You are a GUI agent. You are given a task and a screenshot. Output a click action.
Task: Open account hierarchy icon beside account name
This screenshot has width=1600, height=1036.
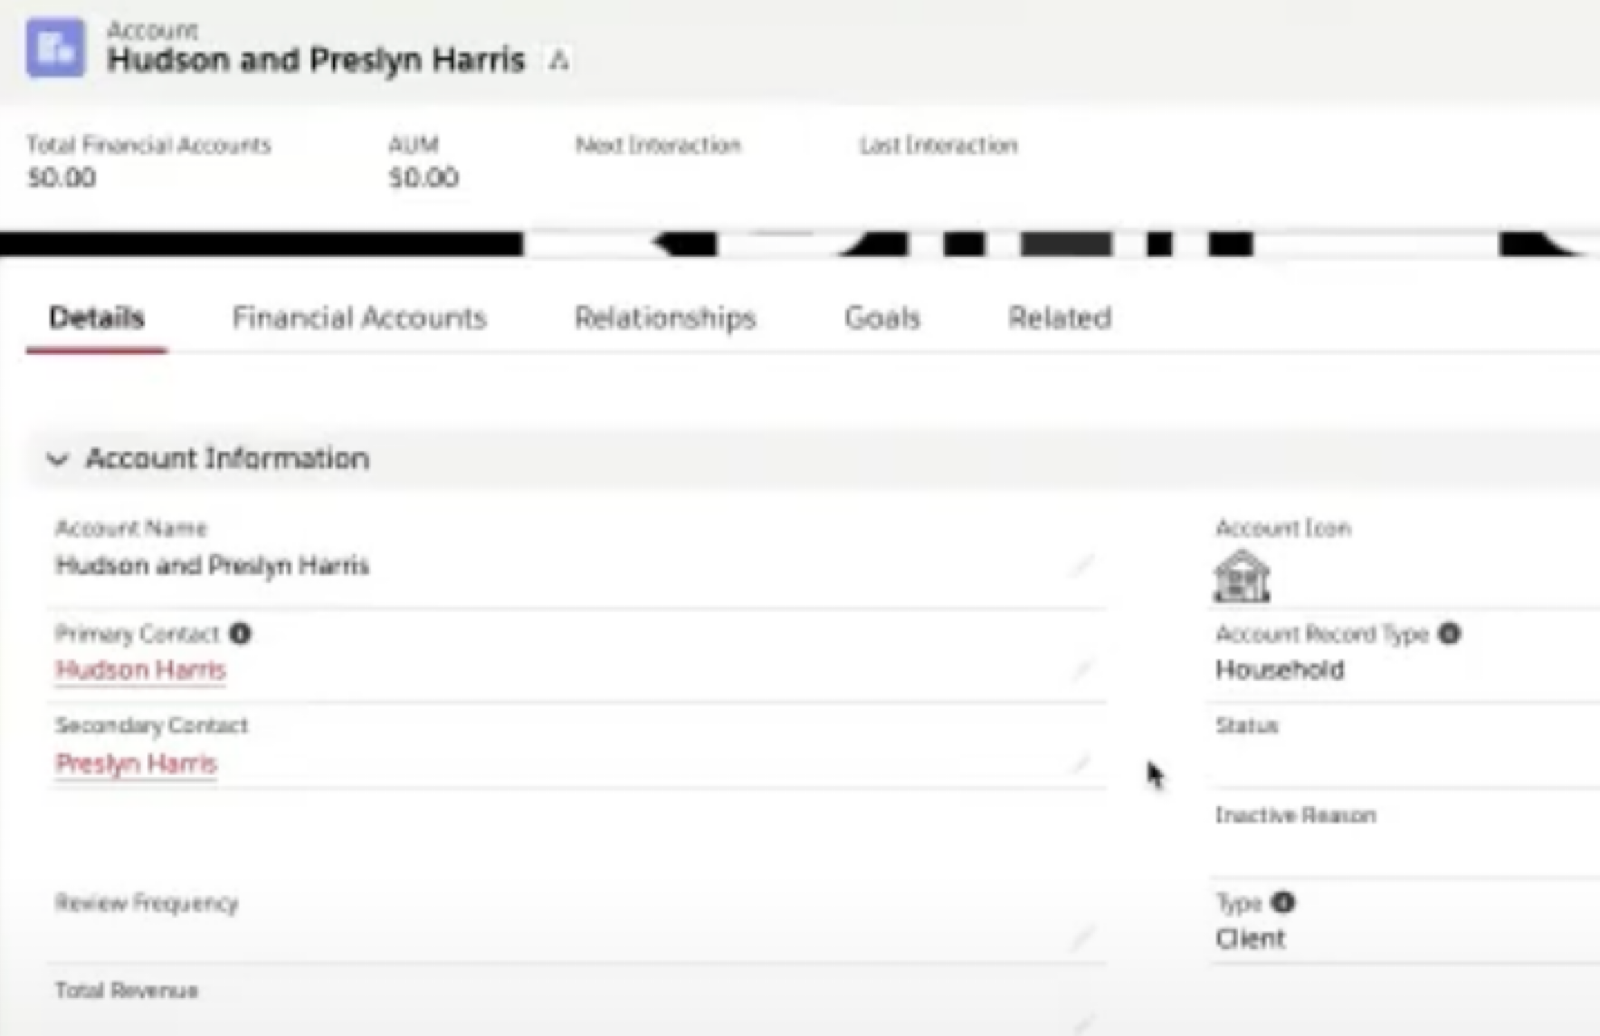(x=559, y=61)
